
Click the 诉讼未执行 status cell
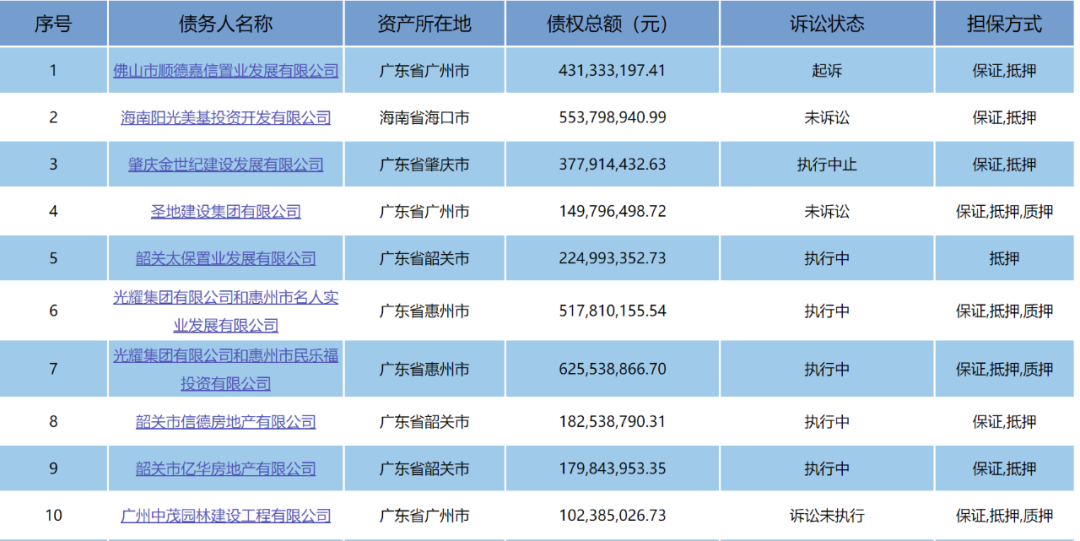[827, 516]
